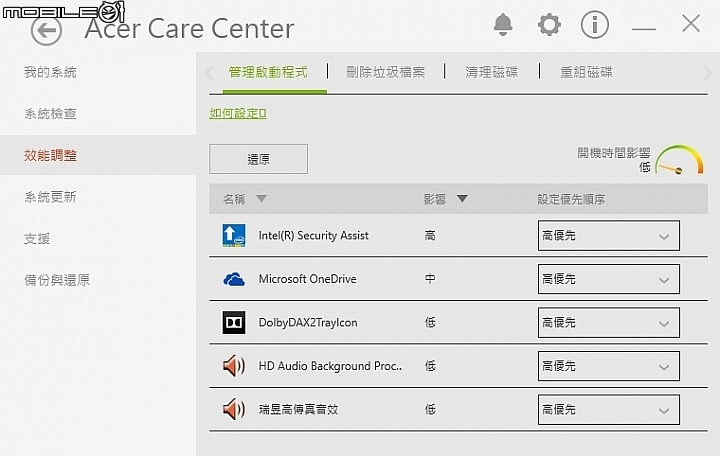This screenshot has height=456, width=720.
Task: Sort list by 名稱 column arrow
Action: (x=261, y=199)
